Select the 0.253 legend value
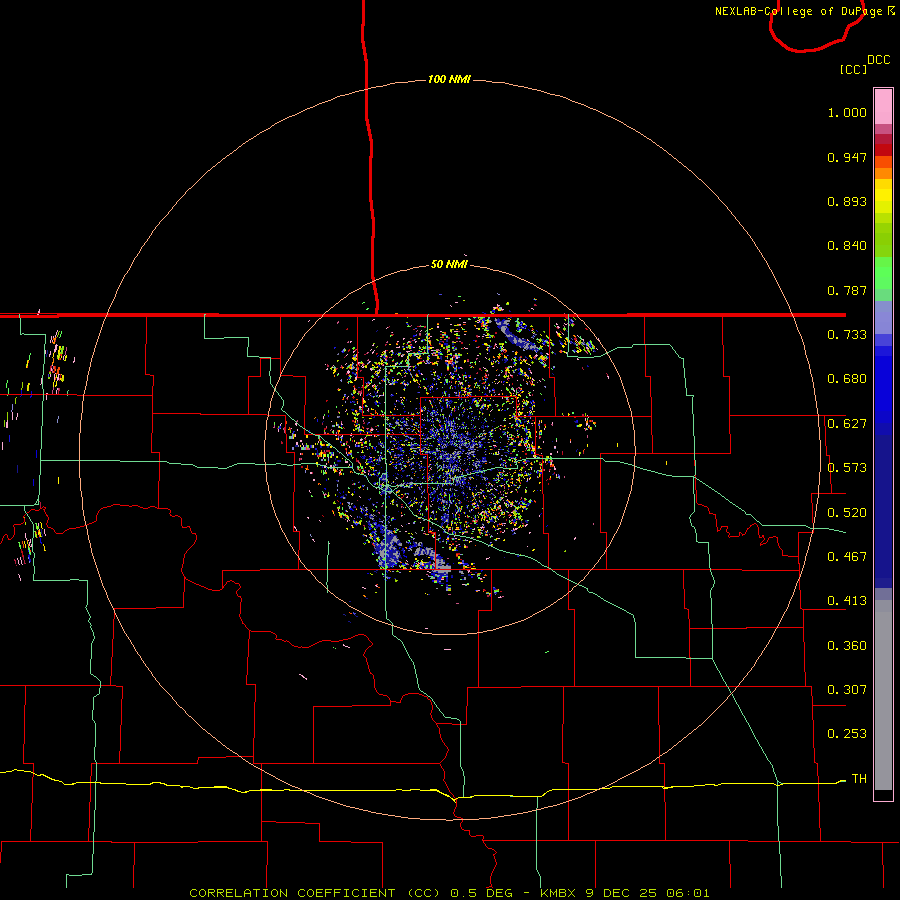Viewport: 900px width, 900px height. [x=847, y=734]
